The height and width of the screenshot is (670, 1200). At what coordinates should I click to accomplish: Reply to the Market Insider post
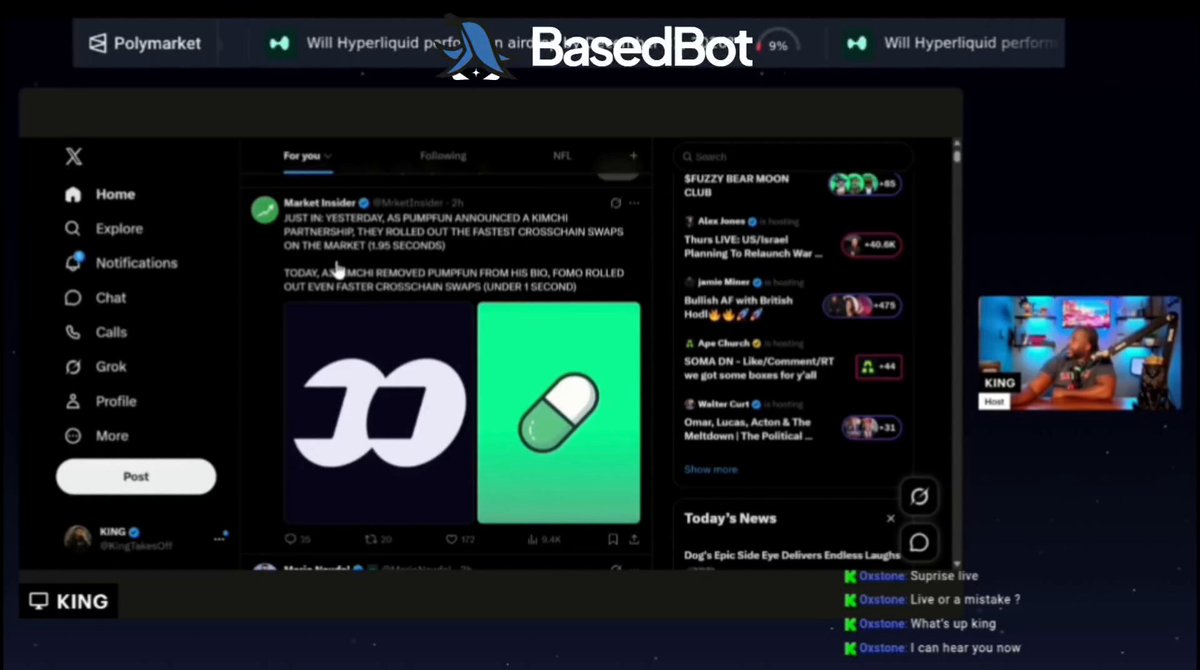click(x=291, y=539)
